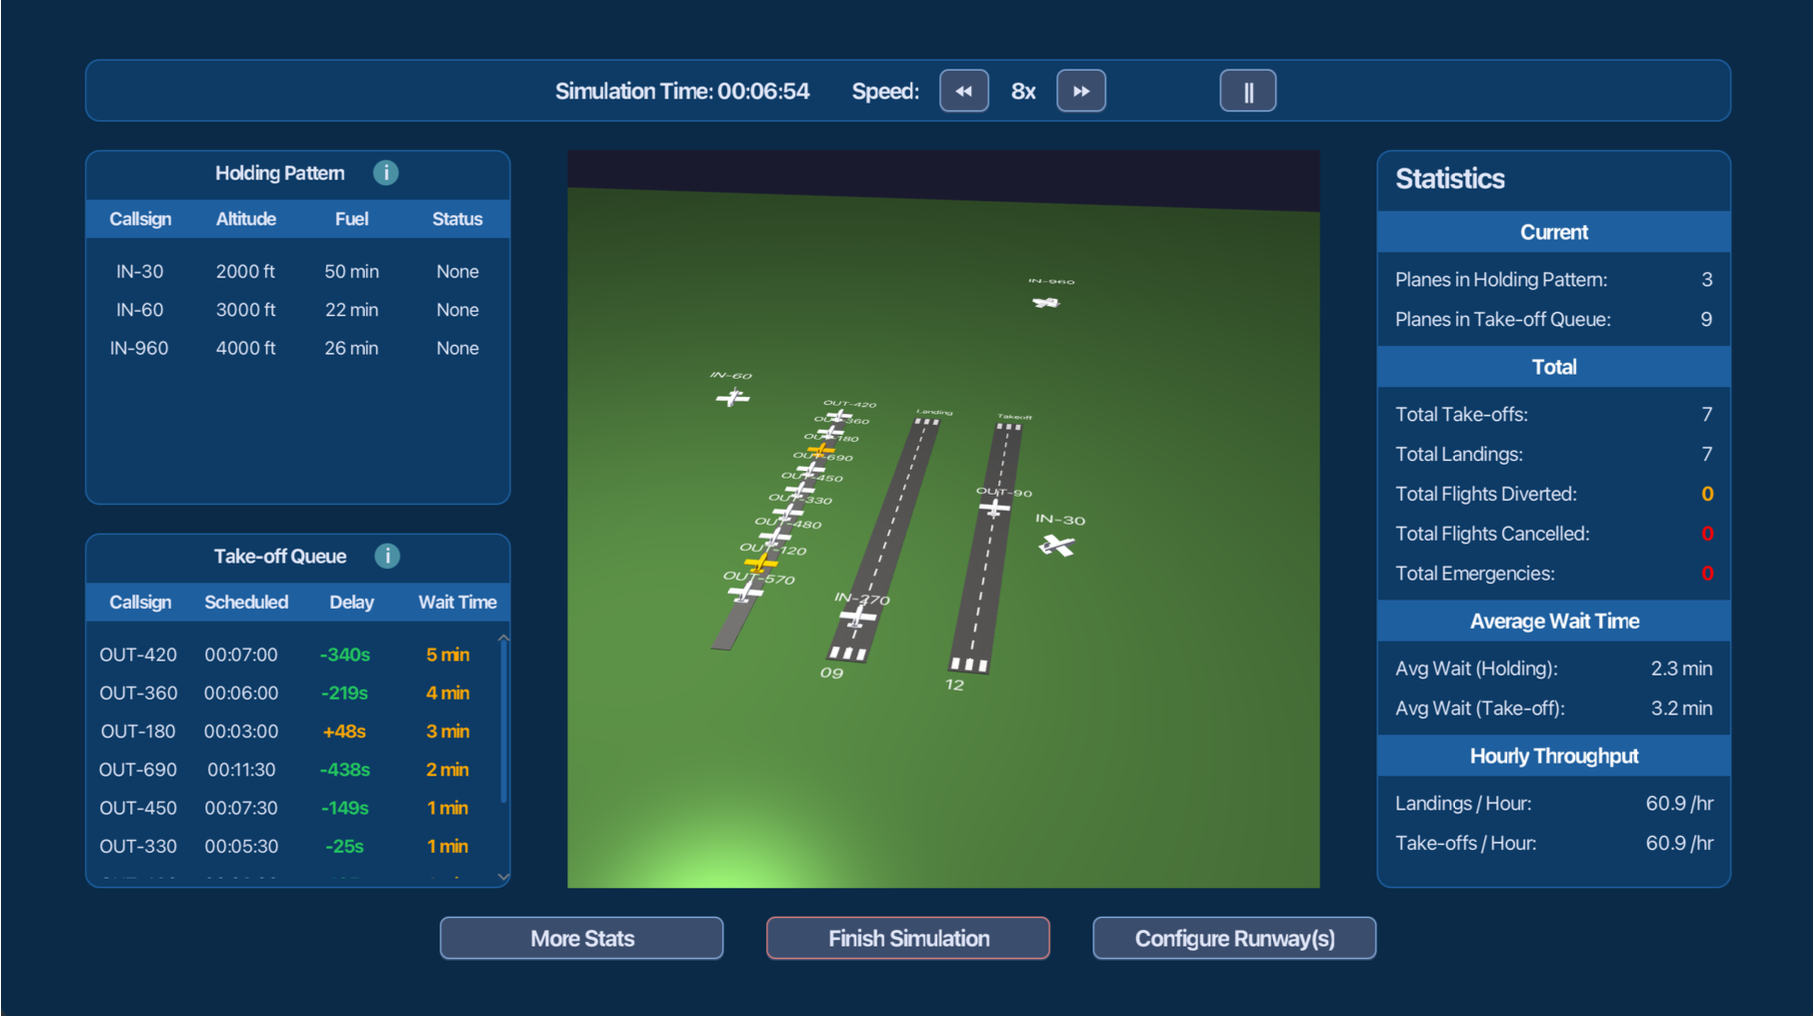Click the IN-60 plane icon
The height and width of the screenshot is (1018, 1814).
click(733, 398)
